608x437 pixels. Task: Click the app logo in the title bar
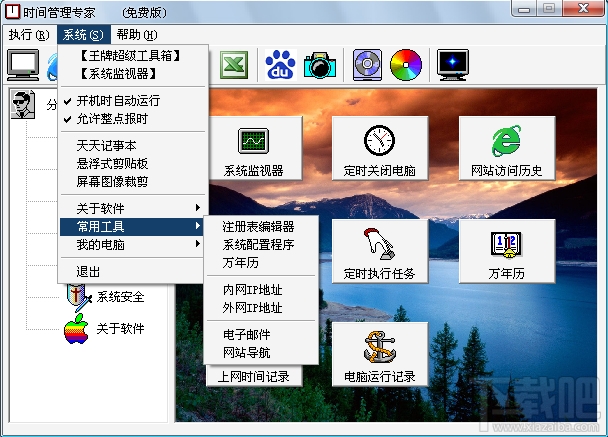click(x=12, y=11)
